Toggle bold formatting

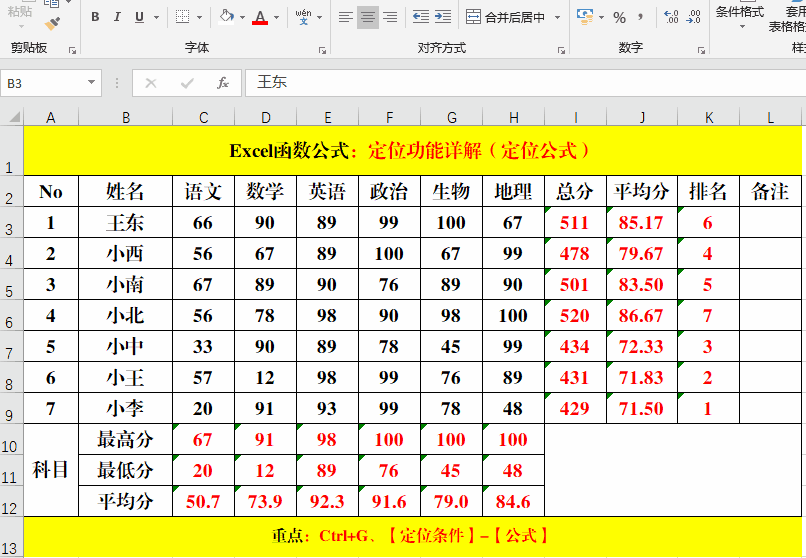tap(95, 17)
